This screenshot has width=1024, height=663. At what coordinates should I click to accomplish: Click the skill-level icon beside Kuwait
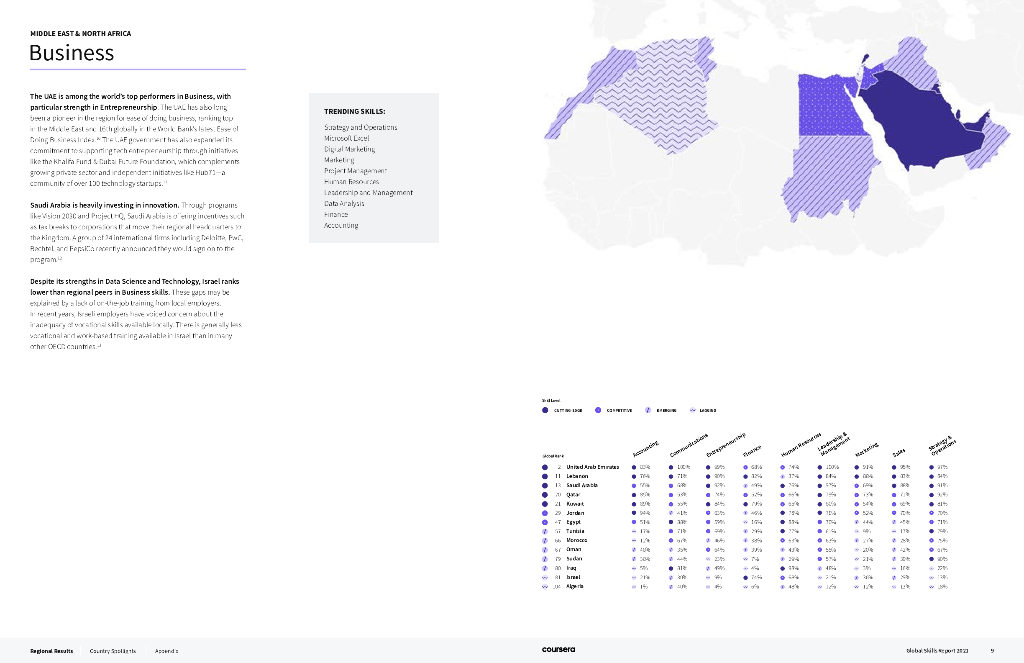click(545, 504)
